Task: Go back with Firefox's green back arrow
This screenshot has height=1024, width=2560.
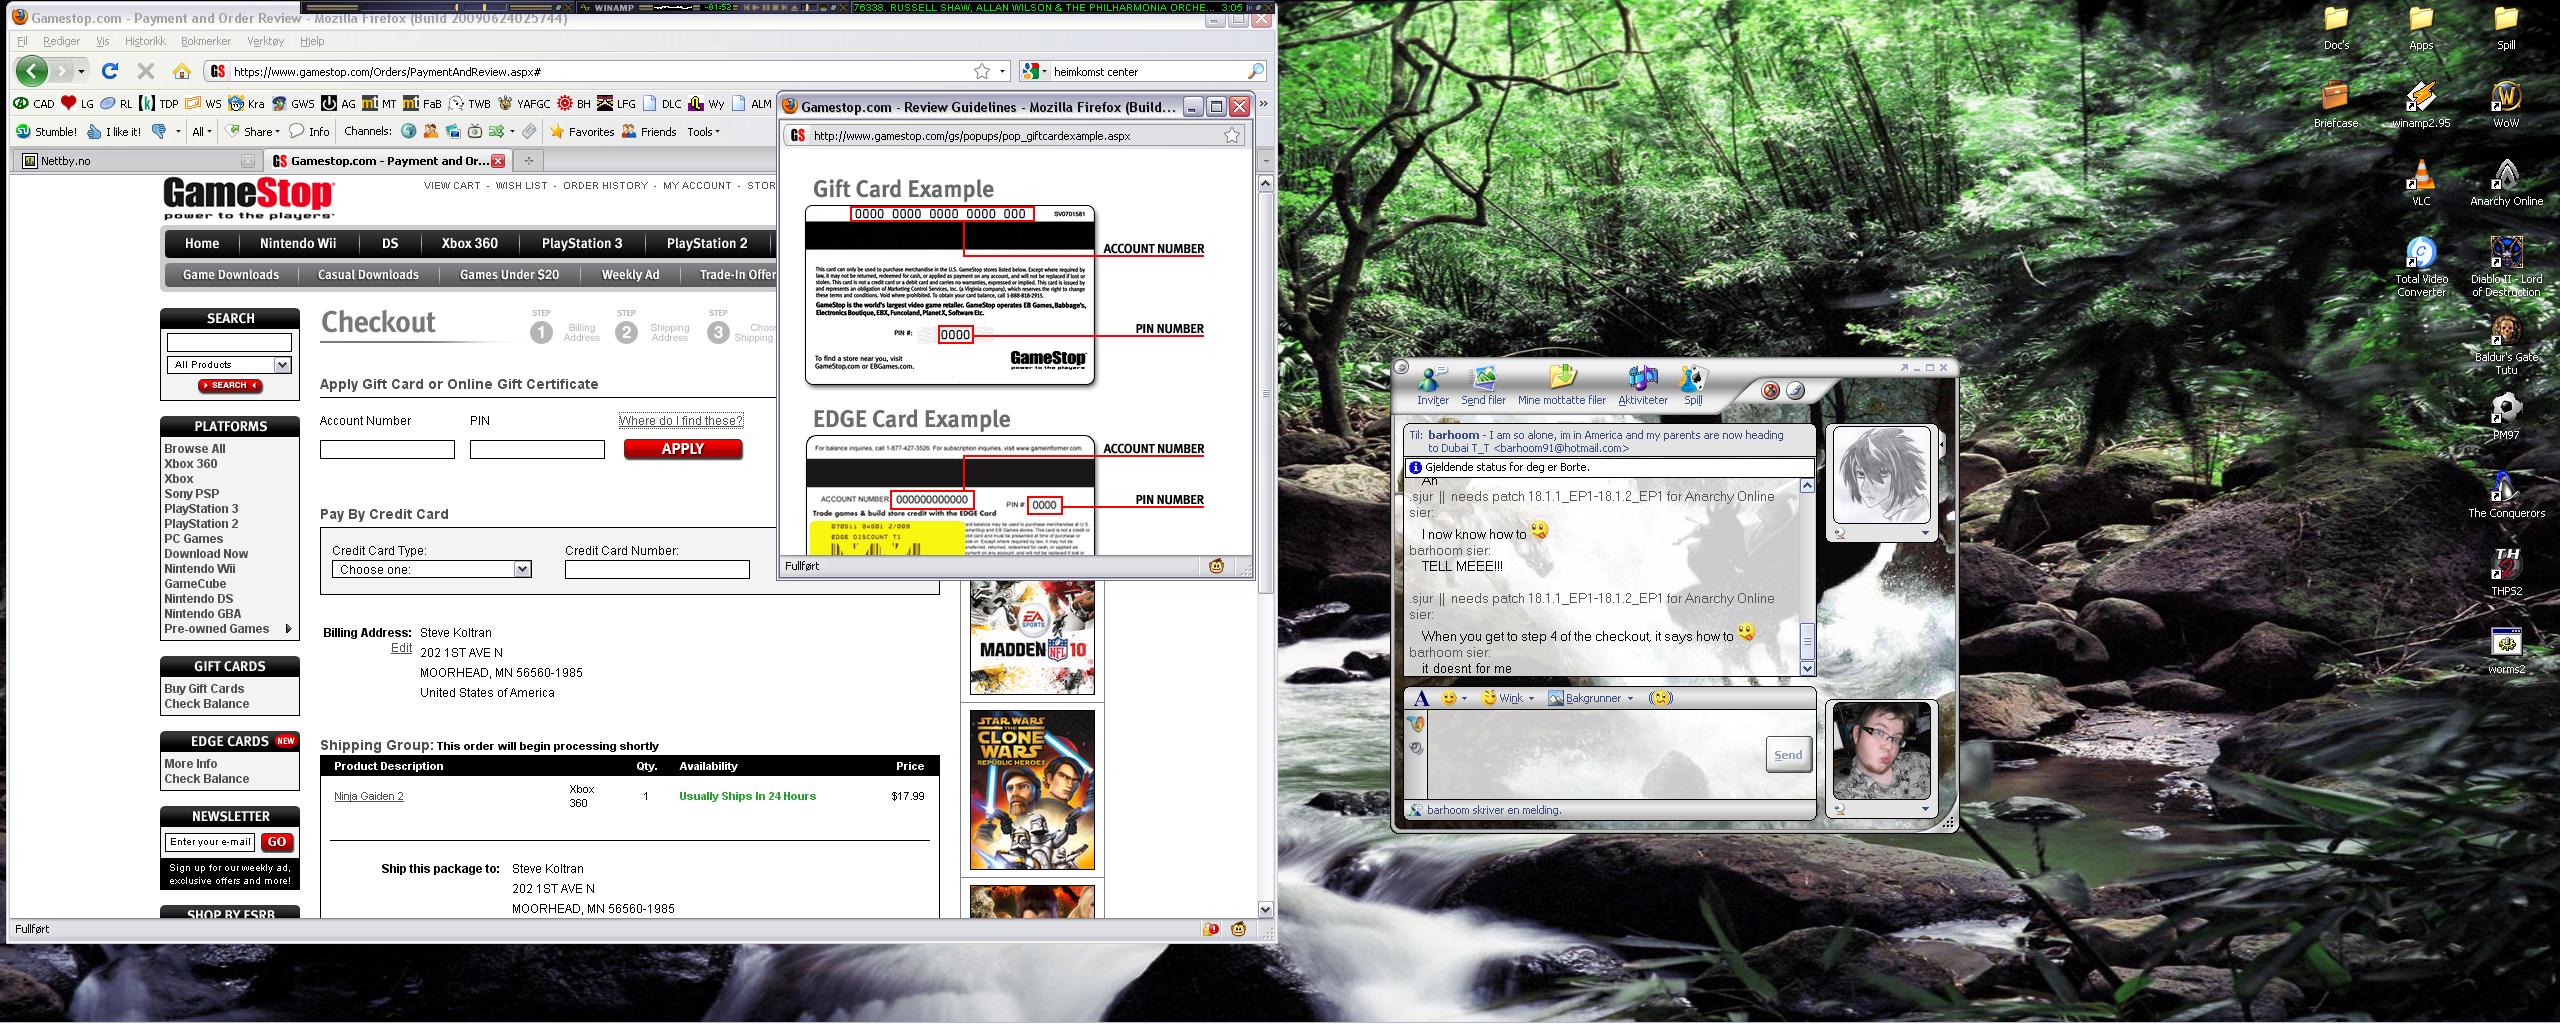Action: [x=32, y=71]
